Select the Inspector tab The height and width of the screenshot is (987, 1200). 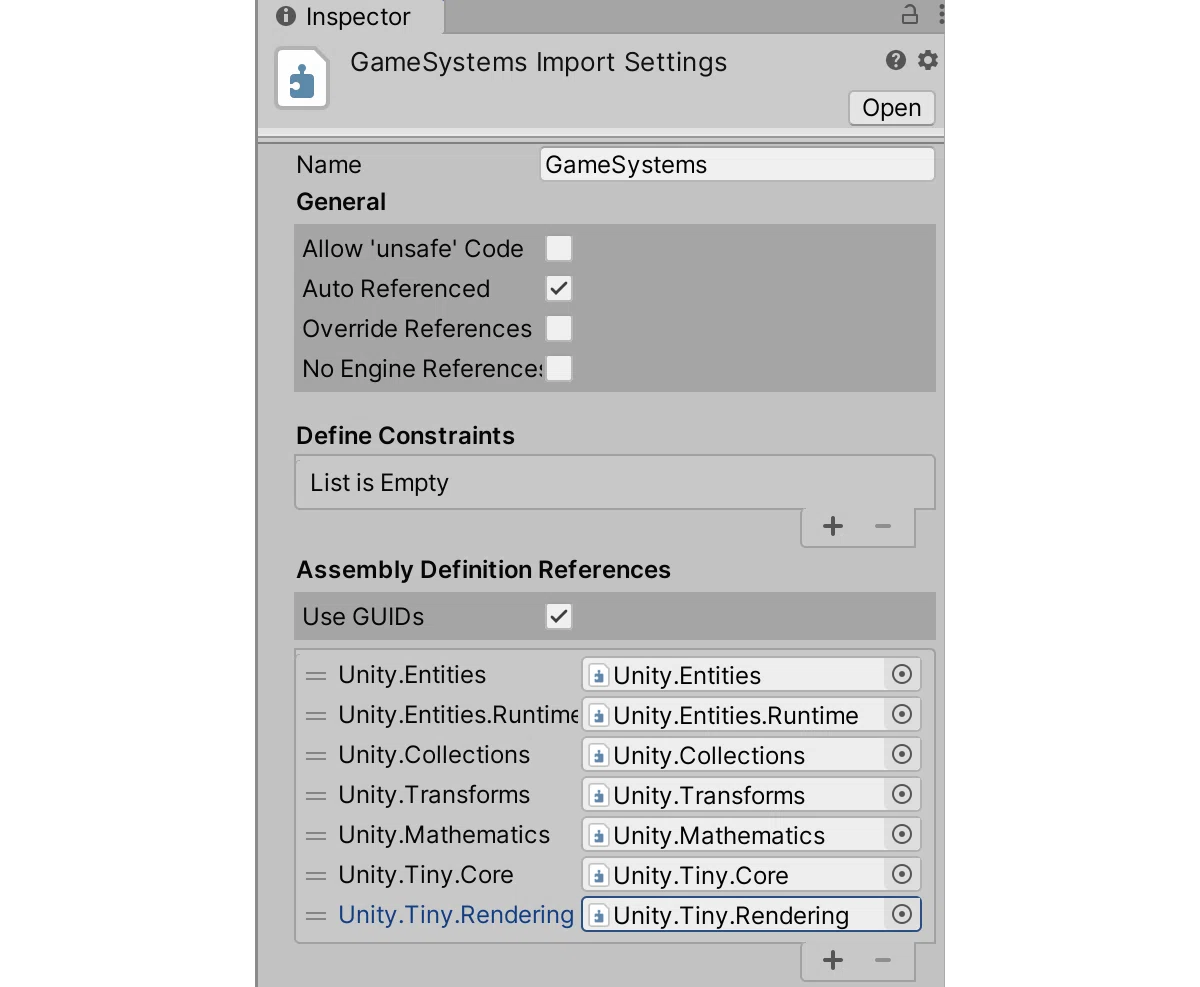pos(351,17)
